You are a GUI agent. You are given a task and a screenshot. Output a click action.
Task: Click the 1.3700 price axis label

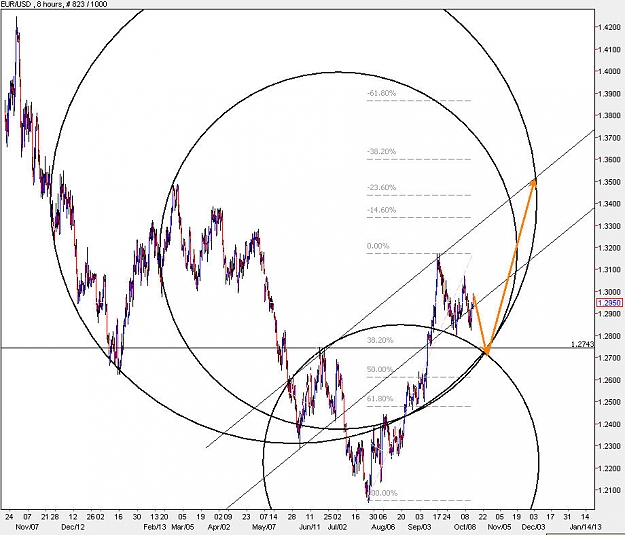(609, 138)
